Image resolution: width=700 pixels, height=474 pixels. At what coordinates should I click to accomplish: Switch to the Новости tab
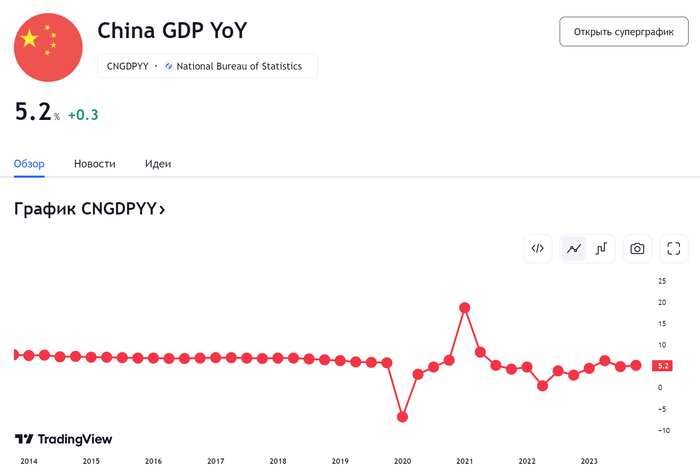pyautogui.click(x=95, y=164)
